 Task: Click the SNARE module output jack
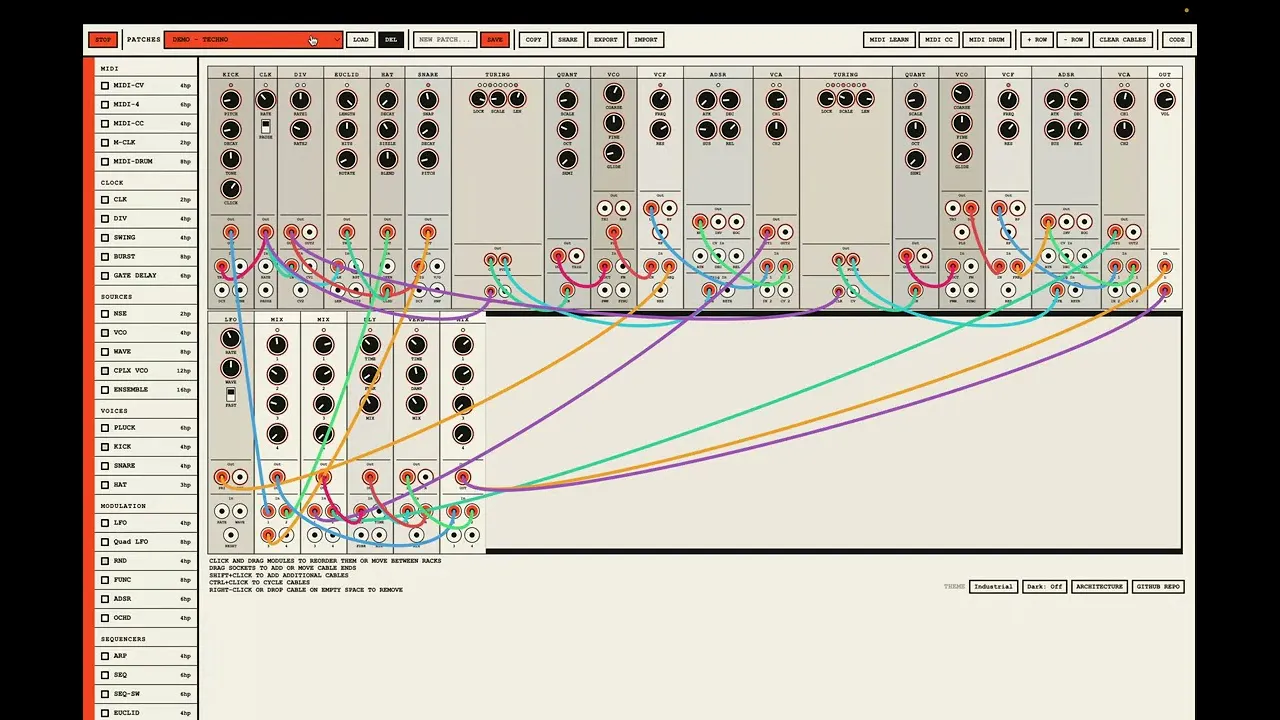428,232
